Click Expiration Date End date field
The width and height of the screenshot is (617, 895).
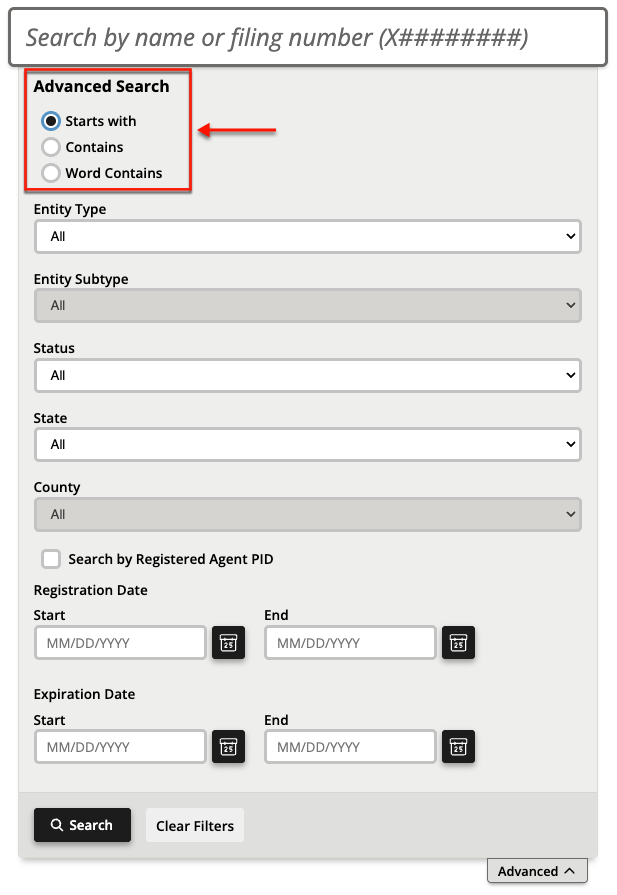coord(350,747)
